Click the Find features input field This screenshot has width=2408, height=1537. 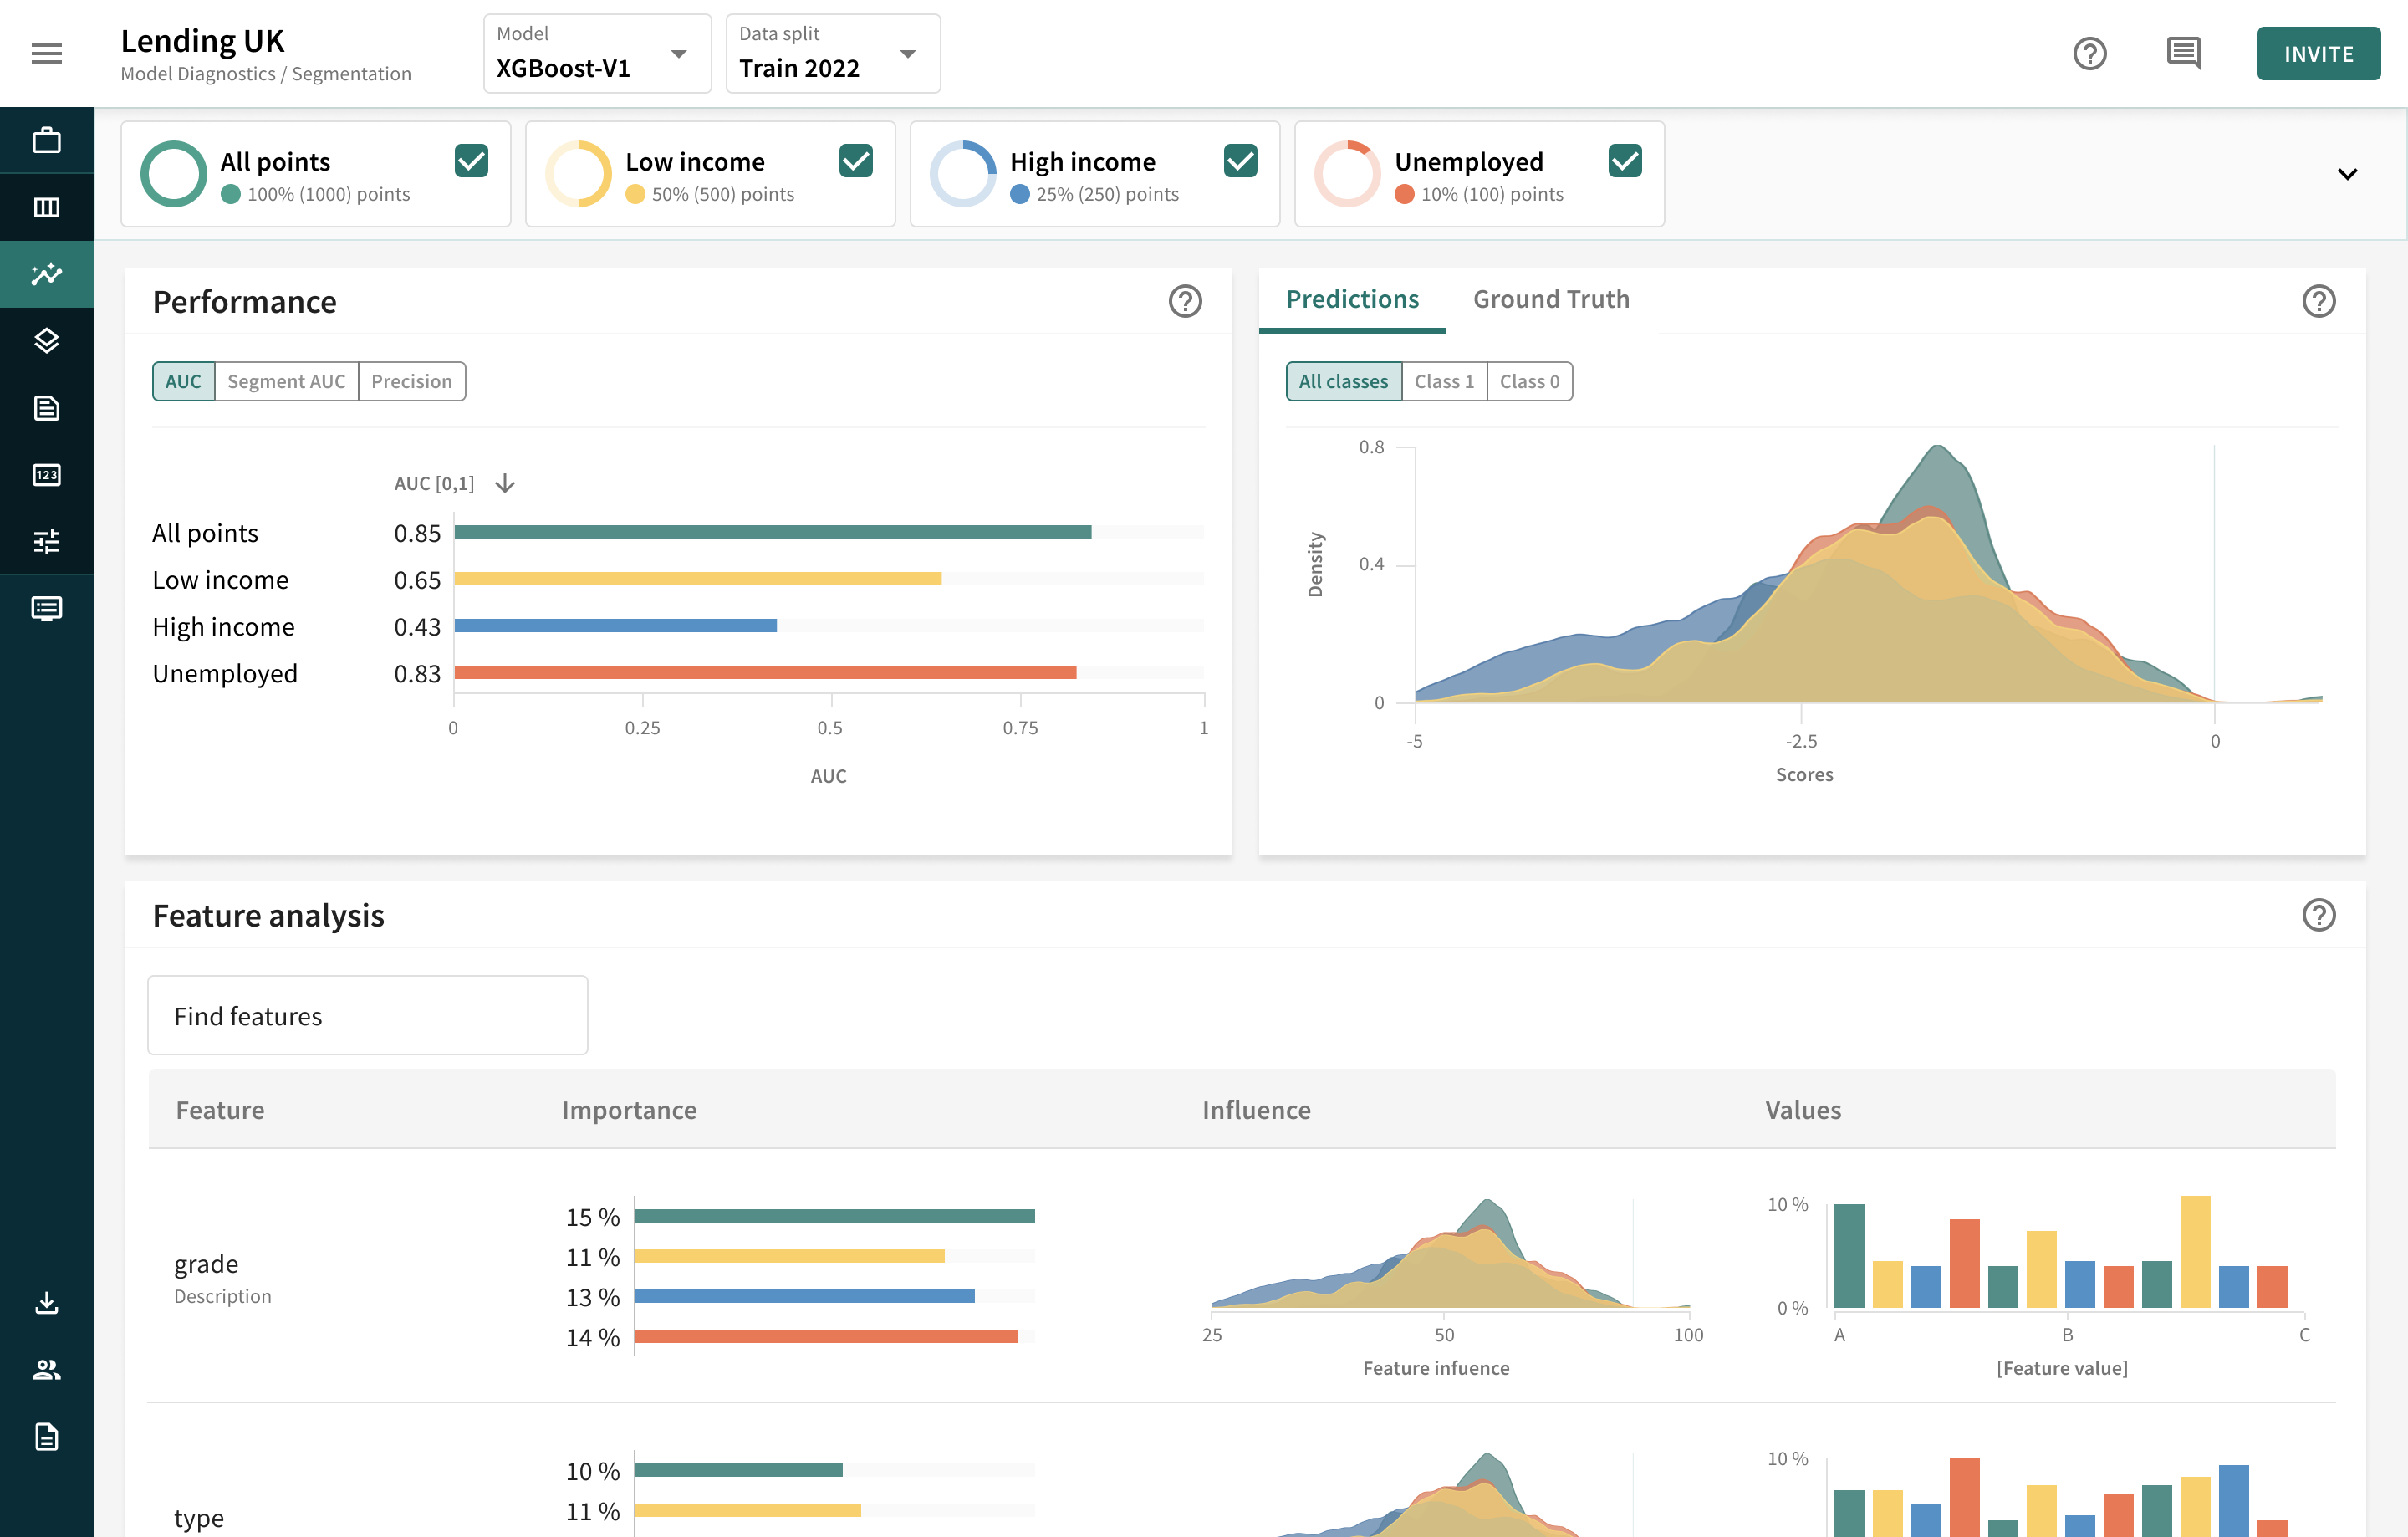click(x=369, y=1016)
